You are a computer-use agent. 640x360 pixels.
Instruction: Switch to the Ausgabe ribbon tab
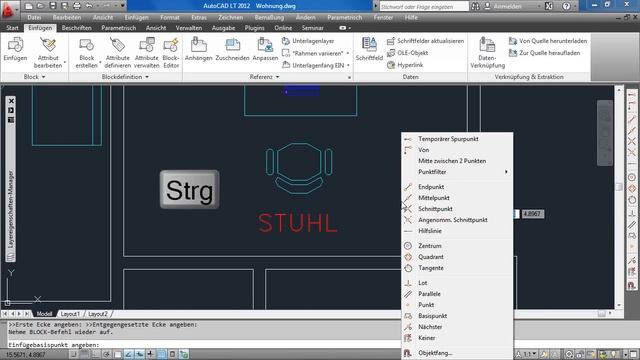point(223,28)
